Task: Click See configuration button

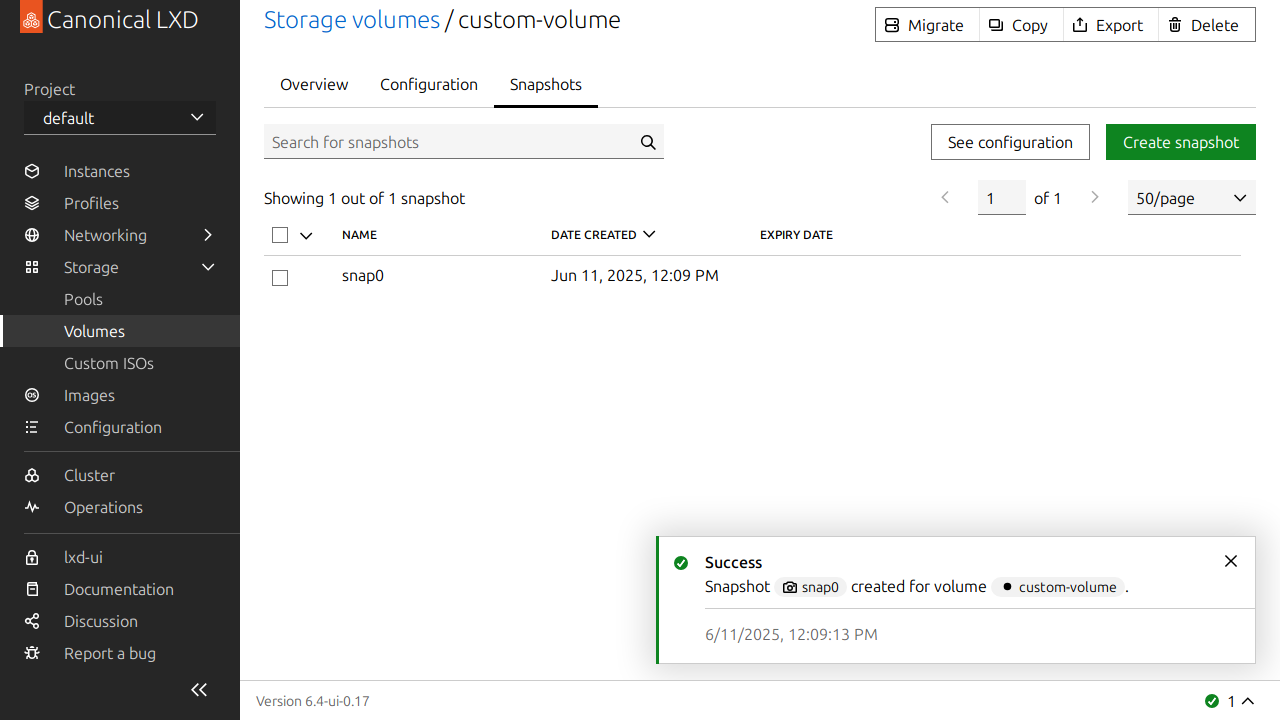Action: [1010, 142]
